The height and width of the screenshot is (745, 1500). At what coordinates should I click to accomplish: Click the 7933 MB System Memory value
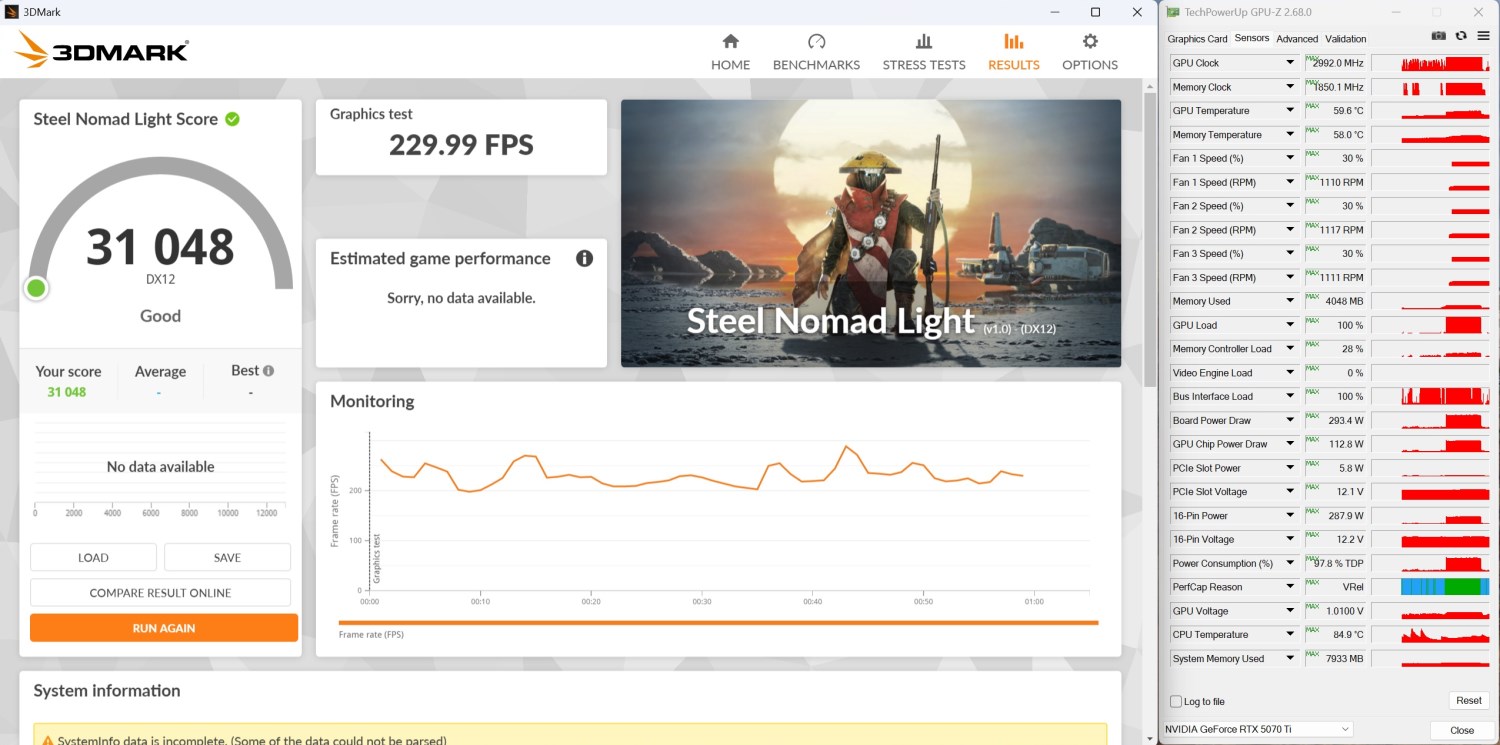[x=1343, y=659]
